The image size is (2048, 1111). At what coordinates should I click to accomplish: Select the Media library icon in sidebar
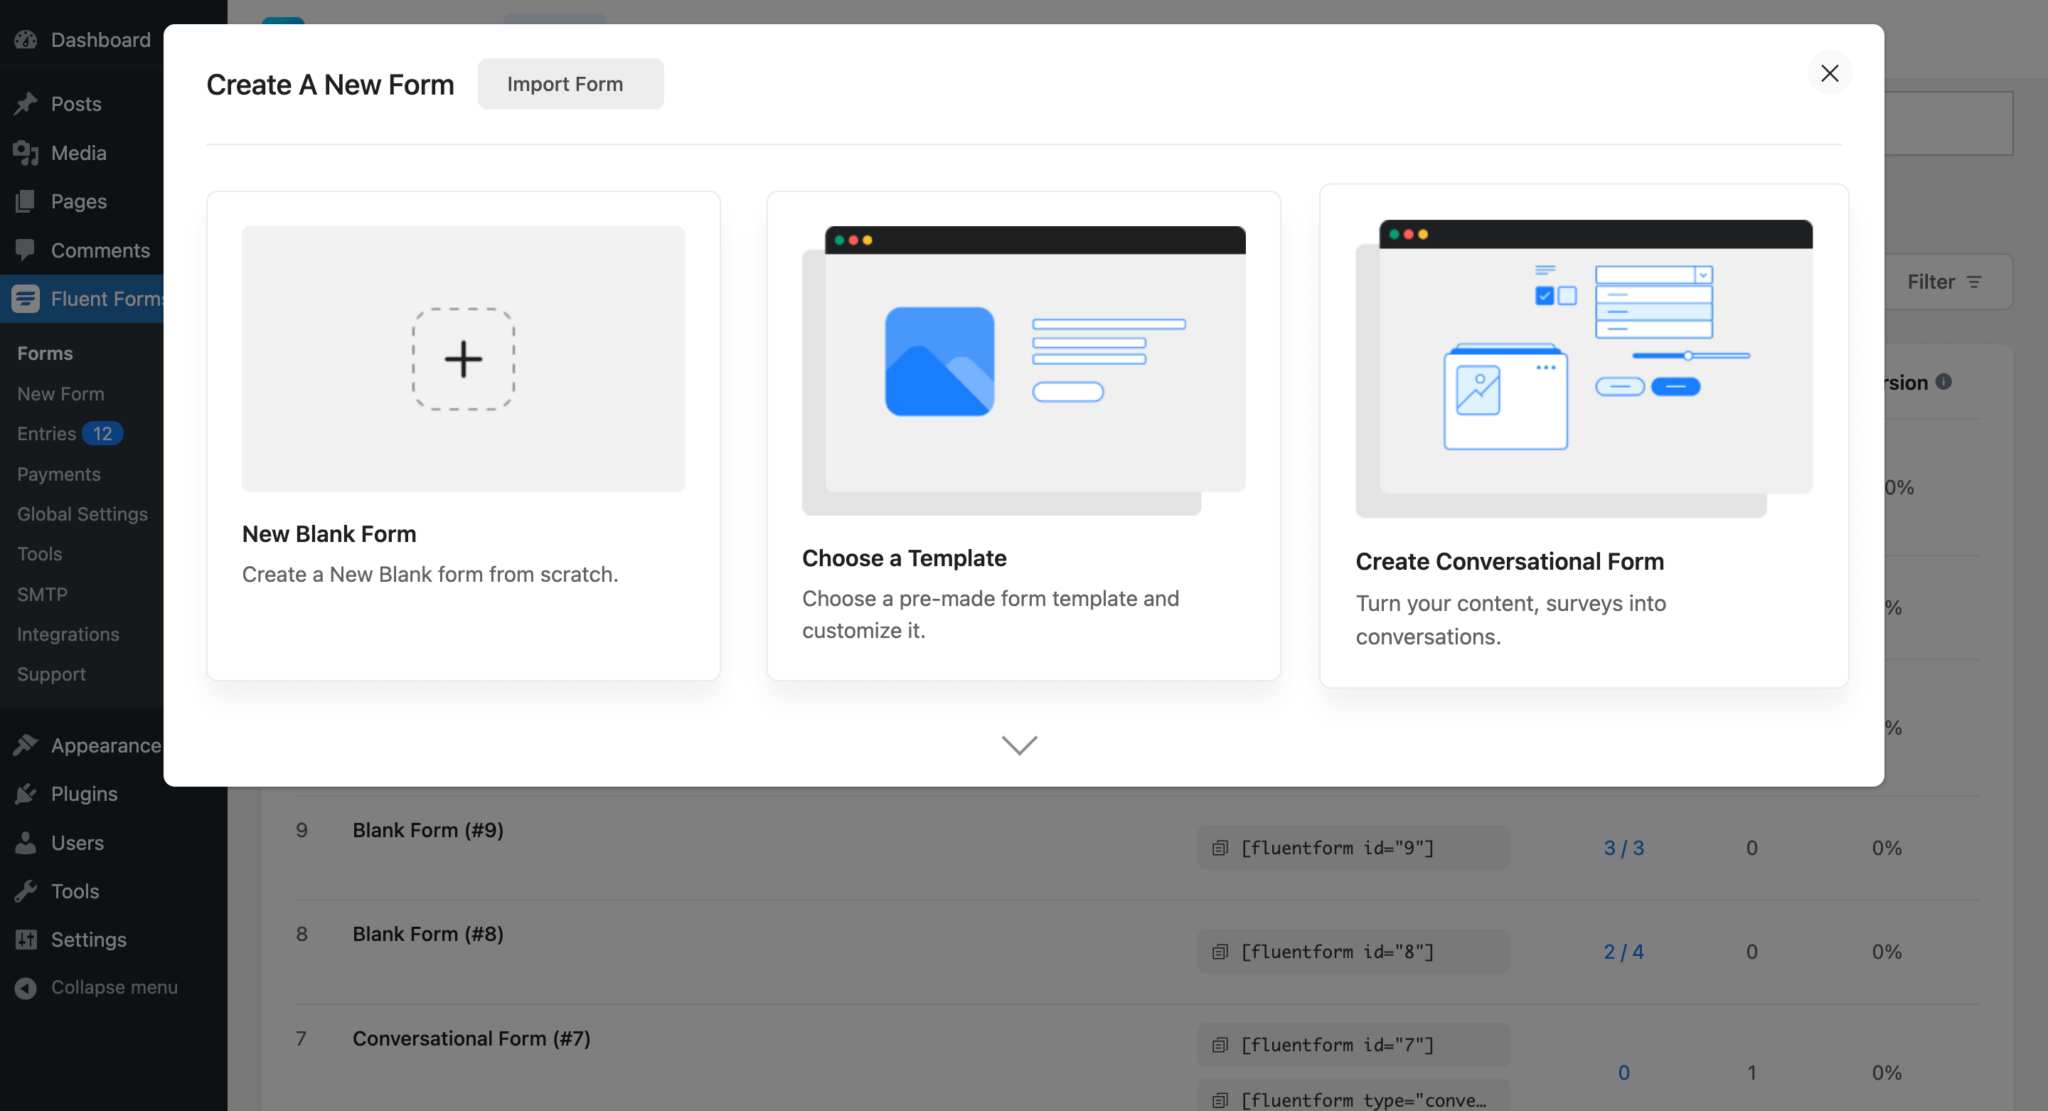pos(27,152)
